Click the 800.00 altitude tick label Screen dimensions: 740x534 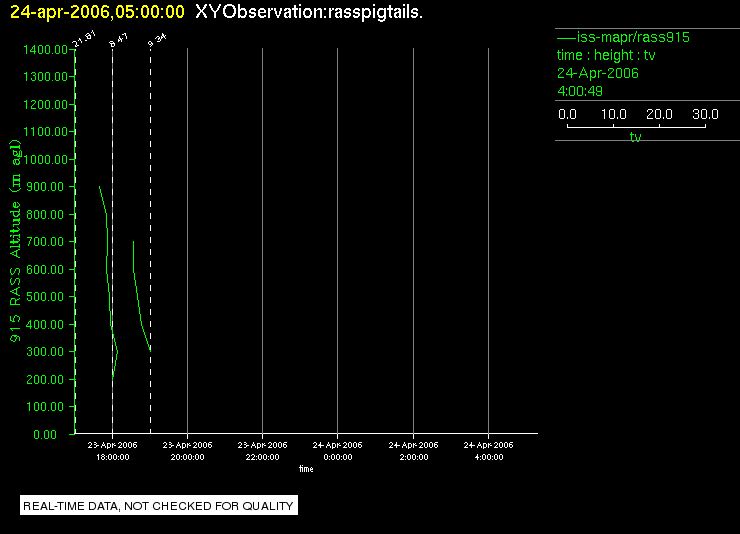click(x=45, y=215)
